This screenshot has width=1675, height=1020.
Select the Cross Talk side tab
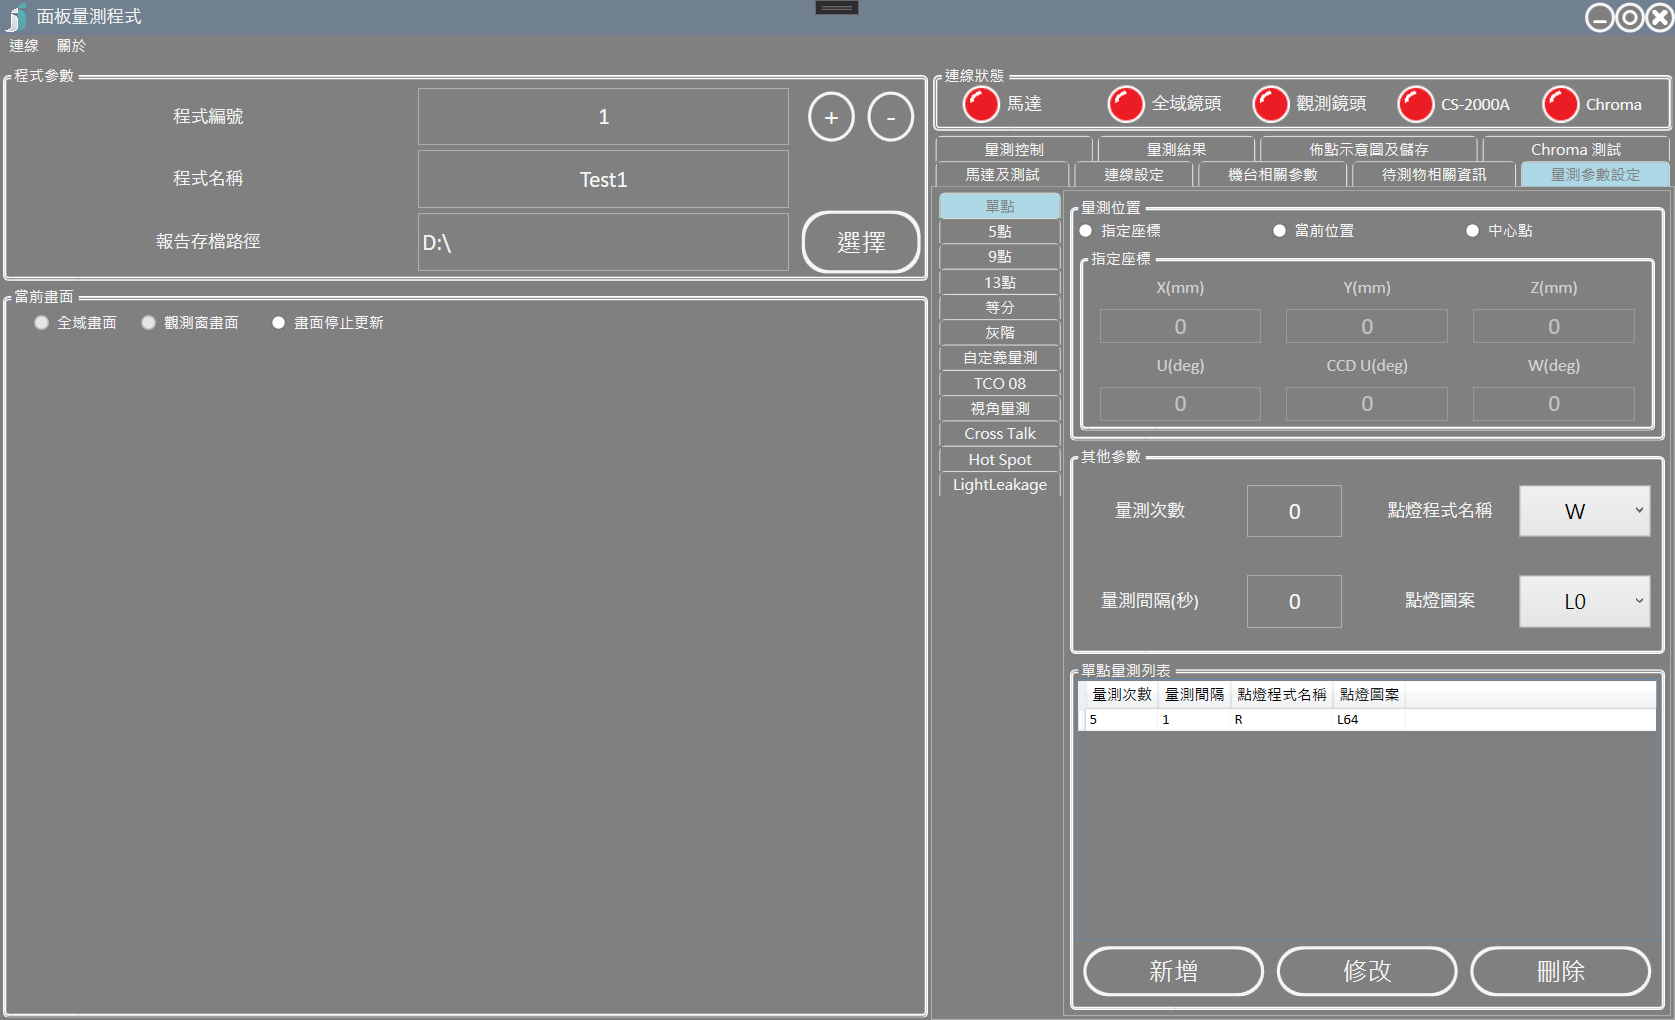[x=1000, y=433]
